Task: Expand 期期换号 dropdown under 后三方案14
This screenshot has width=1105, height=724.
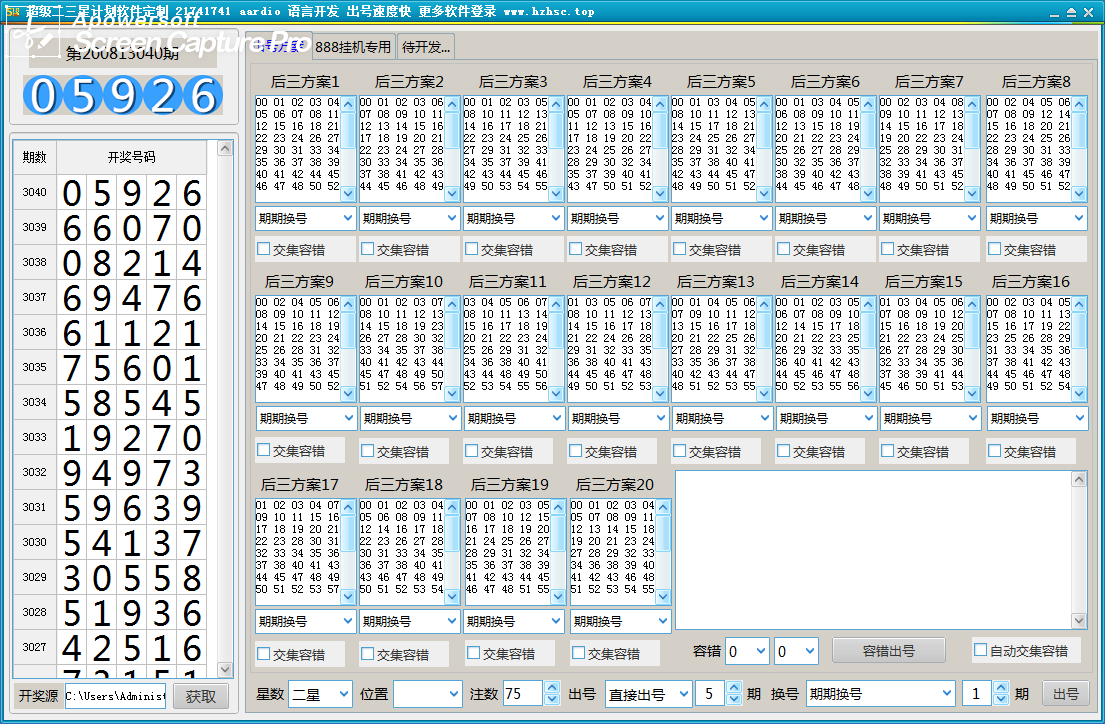Action: point(825,419)
